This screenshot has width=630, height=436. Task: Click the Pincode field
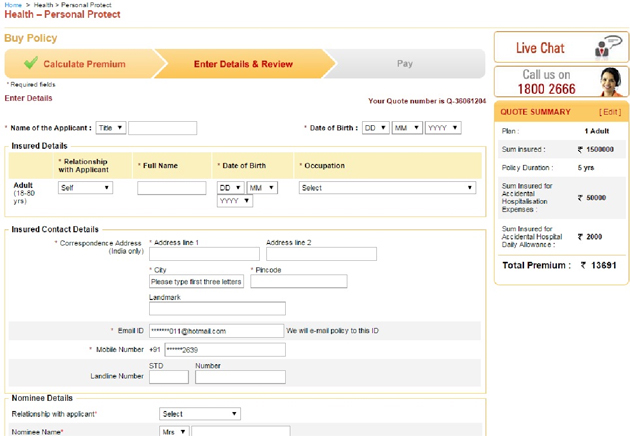tap(299, 281)
